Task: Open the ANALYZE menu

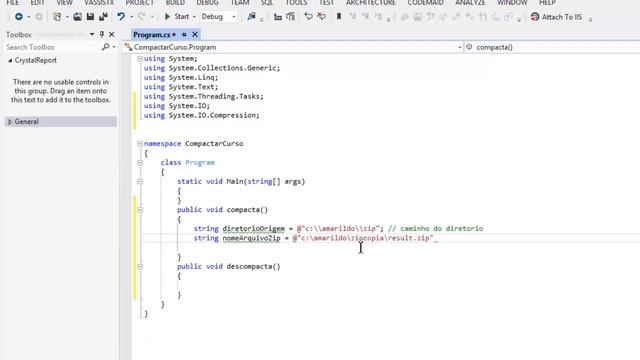Action: [470, 3]
